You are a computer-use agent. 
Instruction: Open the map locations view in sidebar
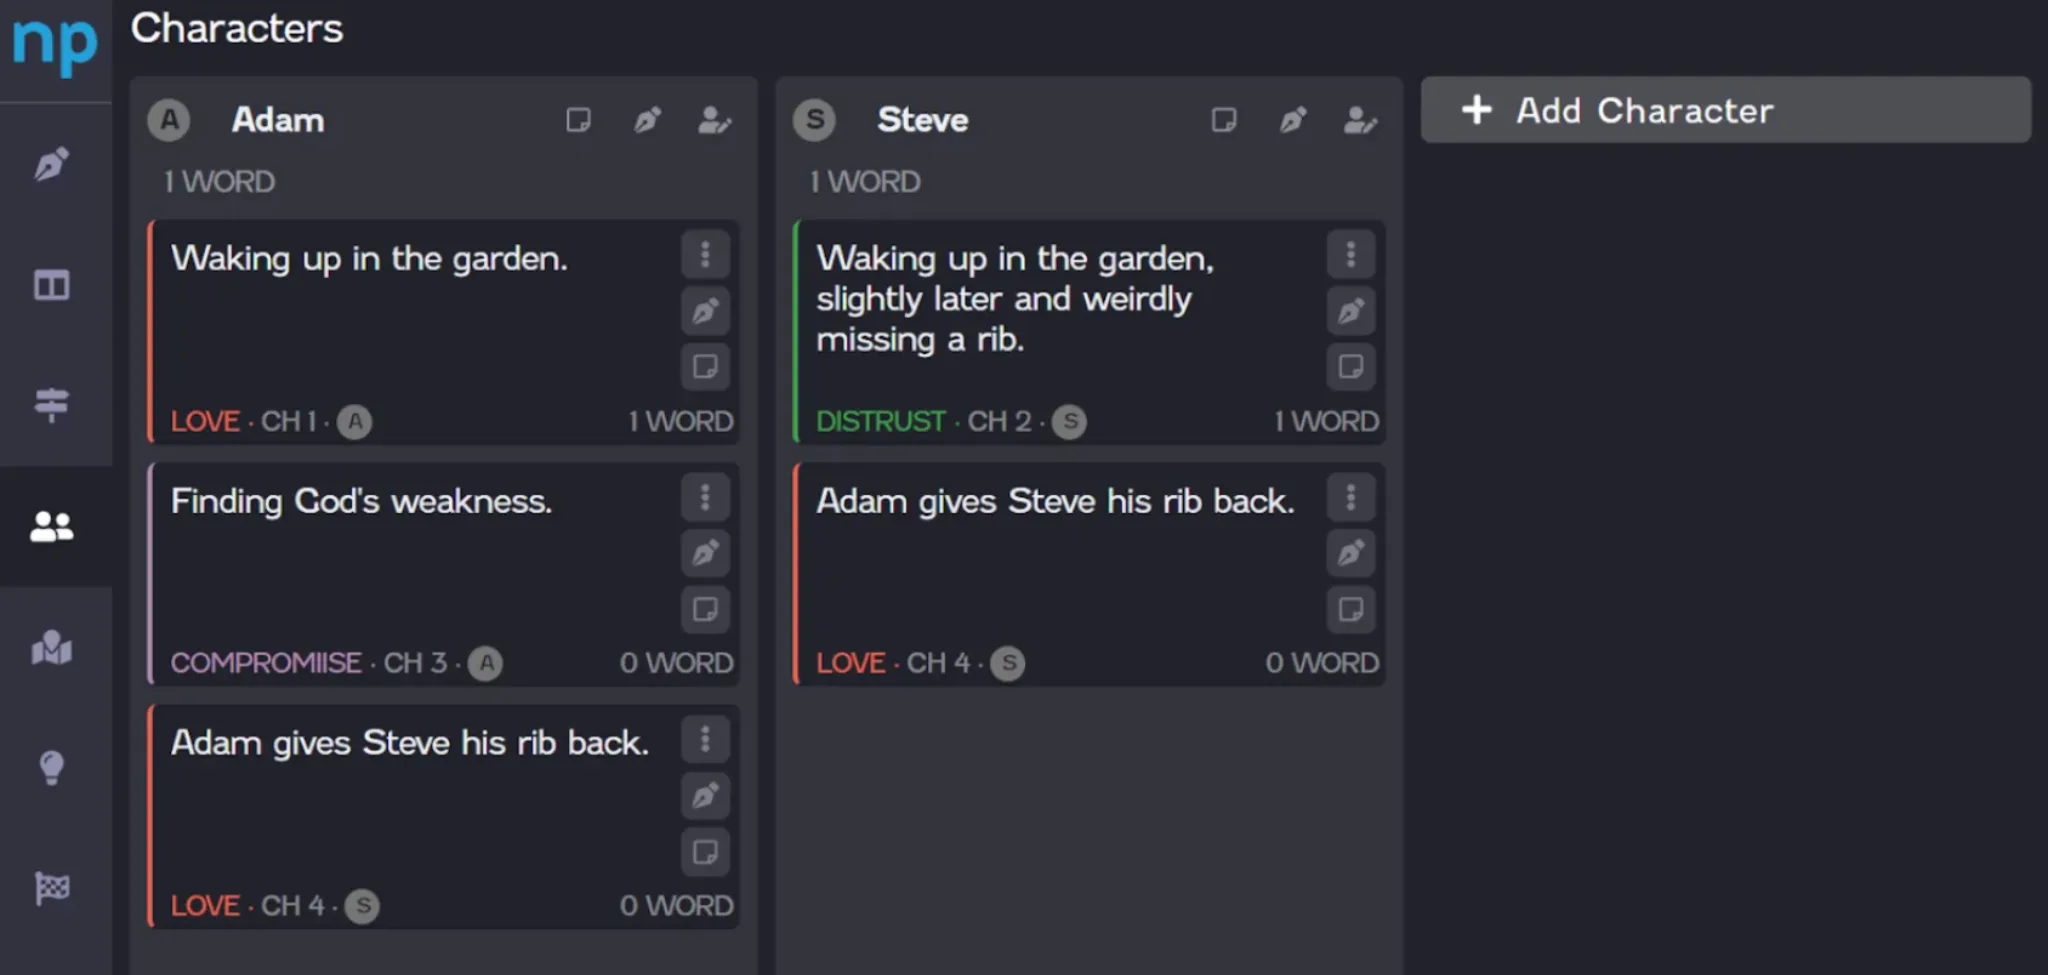tap(52, 647)
